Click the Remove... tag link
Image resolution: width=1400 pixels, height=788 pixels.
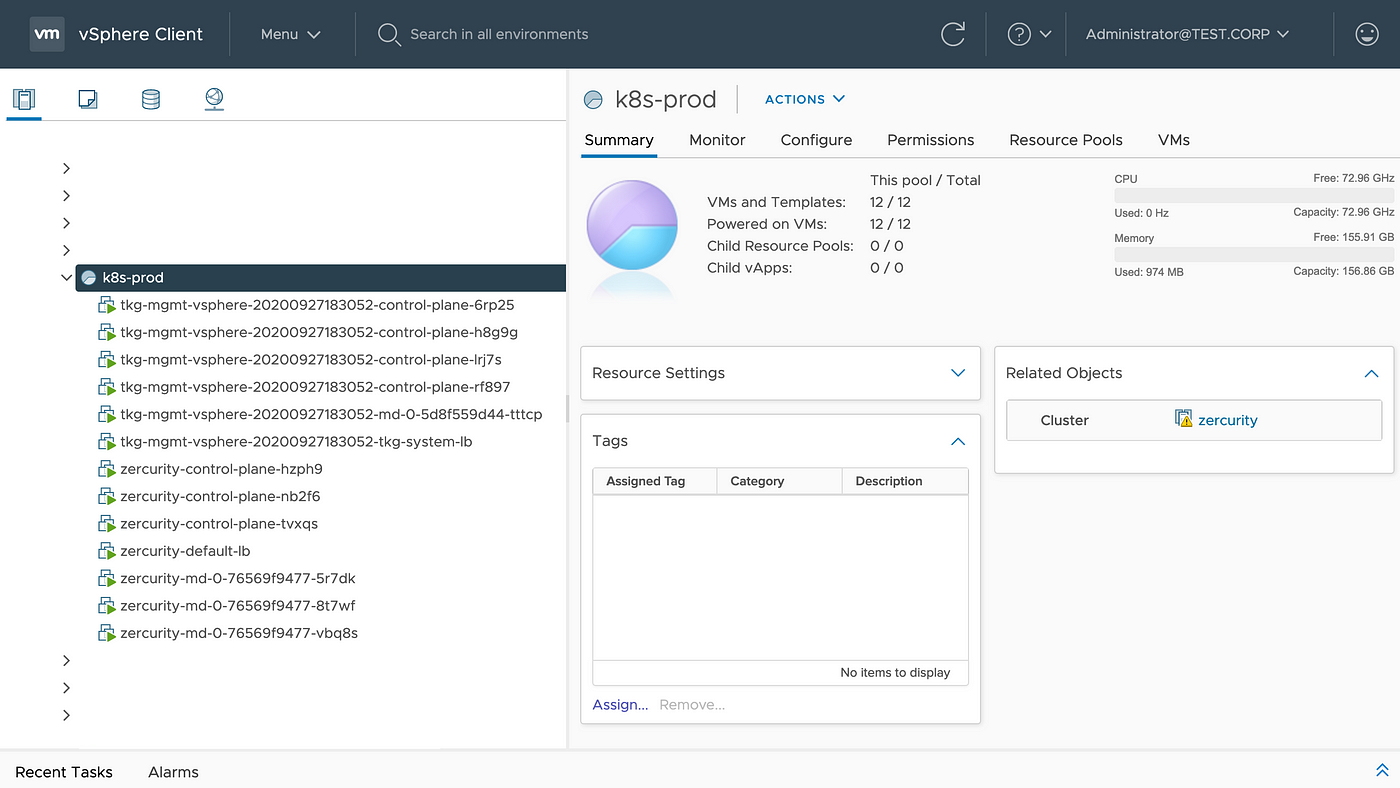[x=692, y=705]
